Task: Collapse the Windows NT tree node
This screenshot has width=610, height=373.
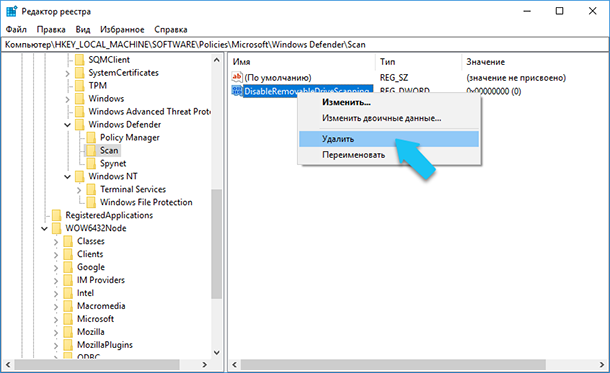Action: (67, 177)
